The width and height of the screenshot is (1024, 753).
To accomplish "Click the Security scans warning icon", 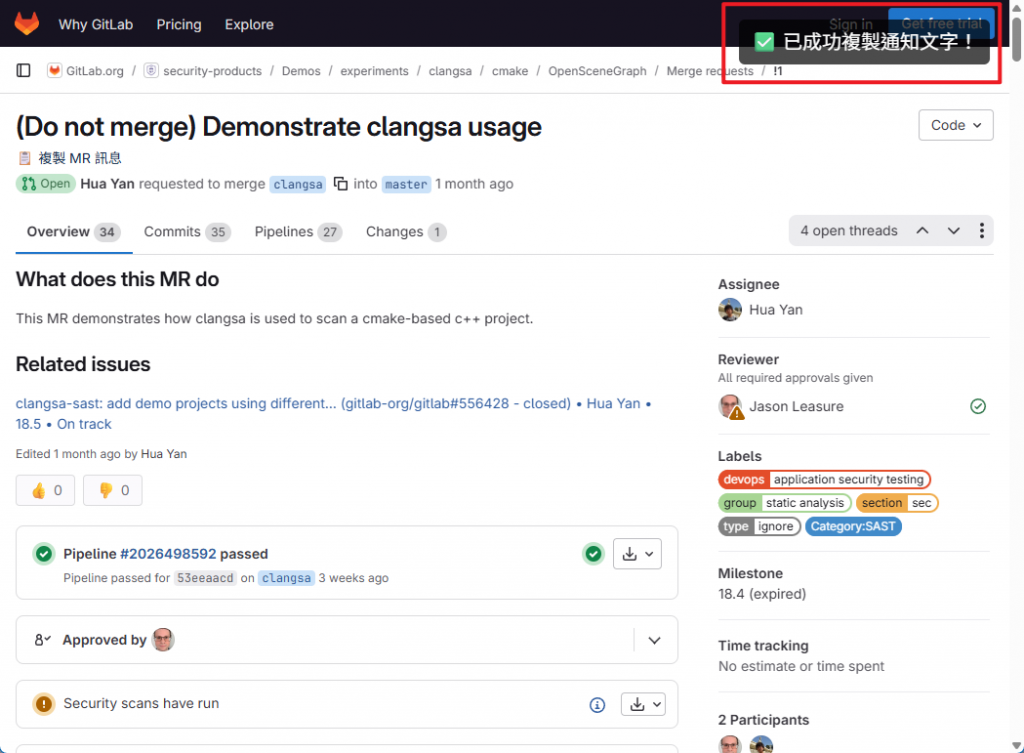I will click(44, 704).
